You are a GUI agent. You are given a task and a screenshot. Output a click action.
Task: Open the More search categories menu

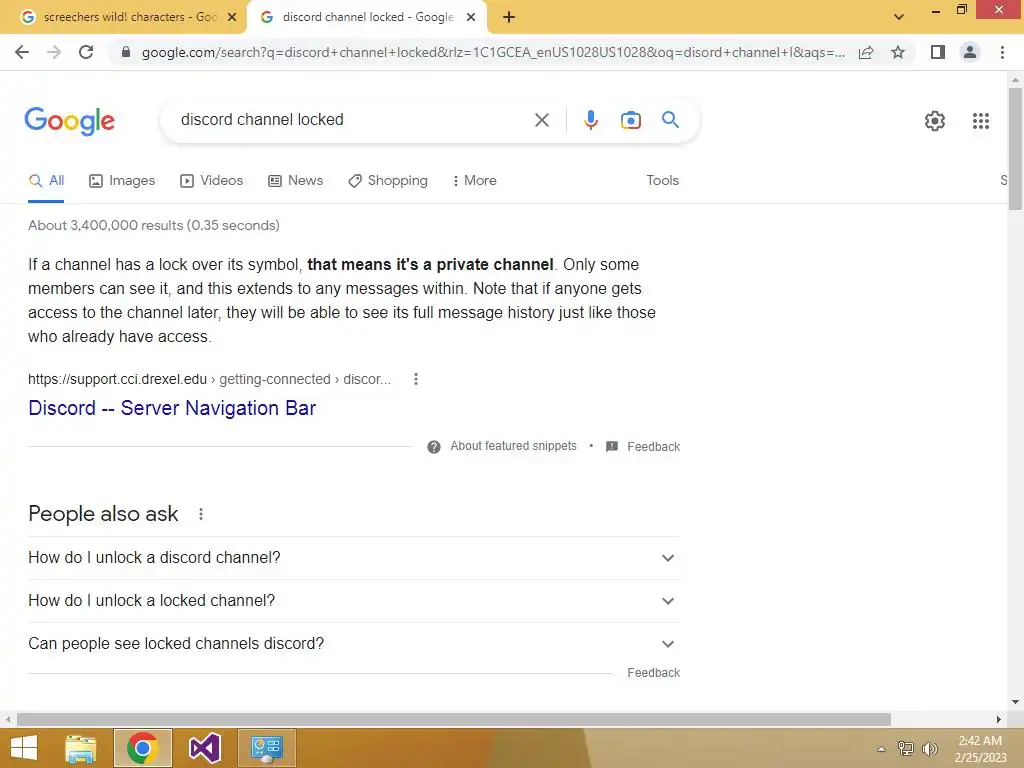point(475,181)
